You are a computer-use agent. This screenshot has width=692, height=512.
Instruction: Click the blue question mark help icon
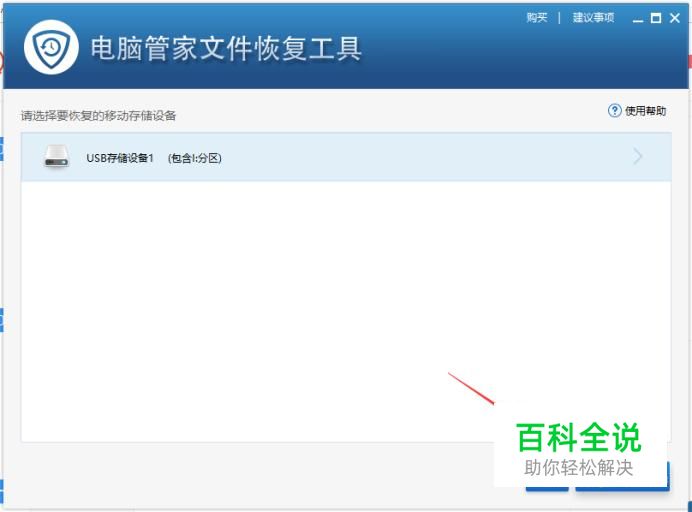pos(614,110)
